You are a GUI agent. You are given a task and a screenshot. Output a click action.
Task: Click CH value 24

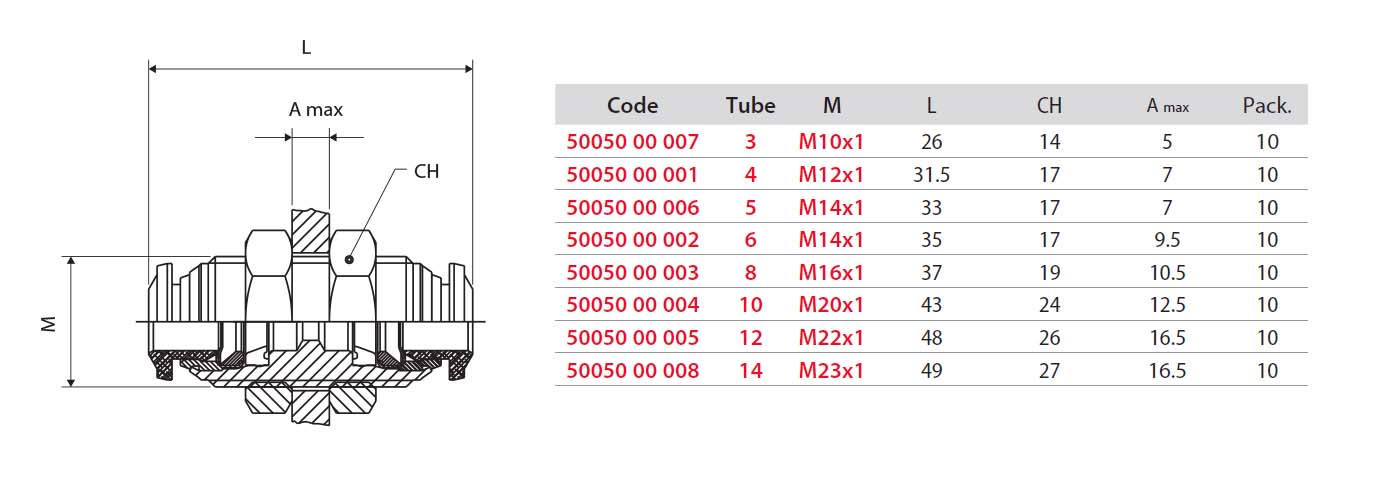point(1049,305)
